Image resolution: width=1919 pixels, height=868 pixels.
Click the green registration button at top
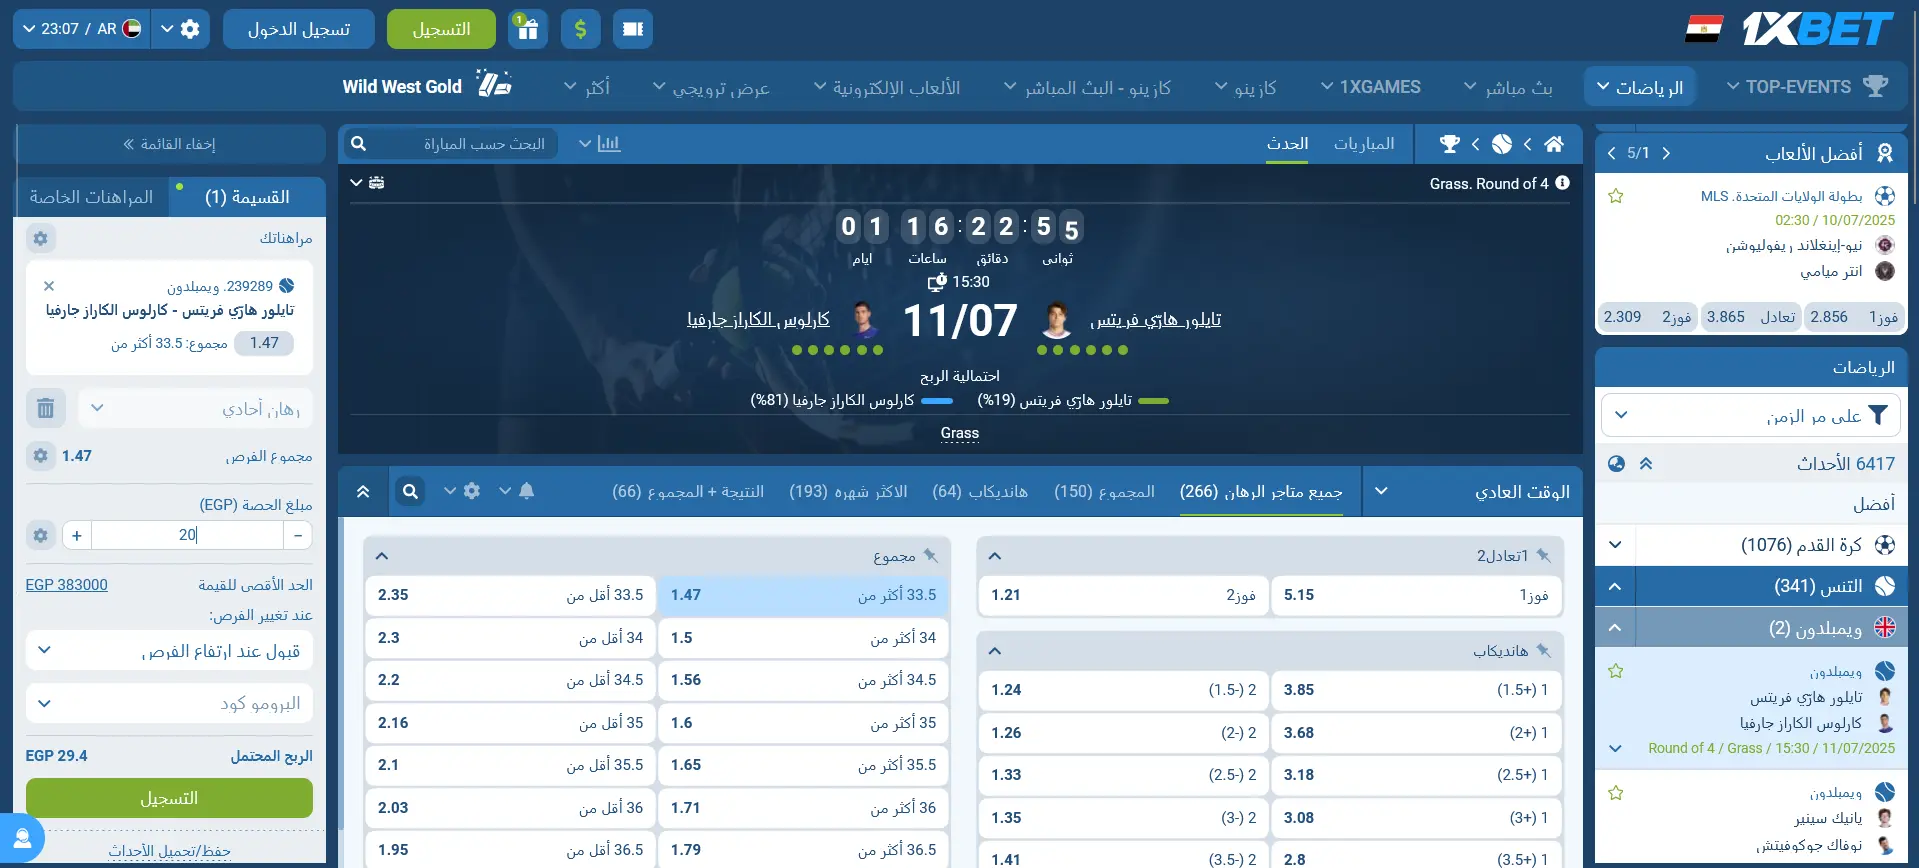click(441, 29)
